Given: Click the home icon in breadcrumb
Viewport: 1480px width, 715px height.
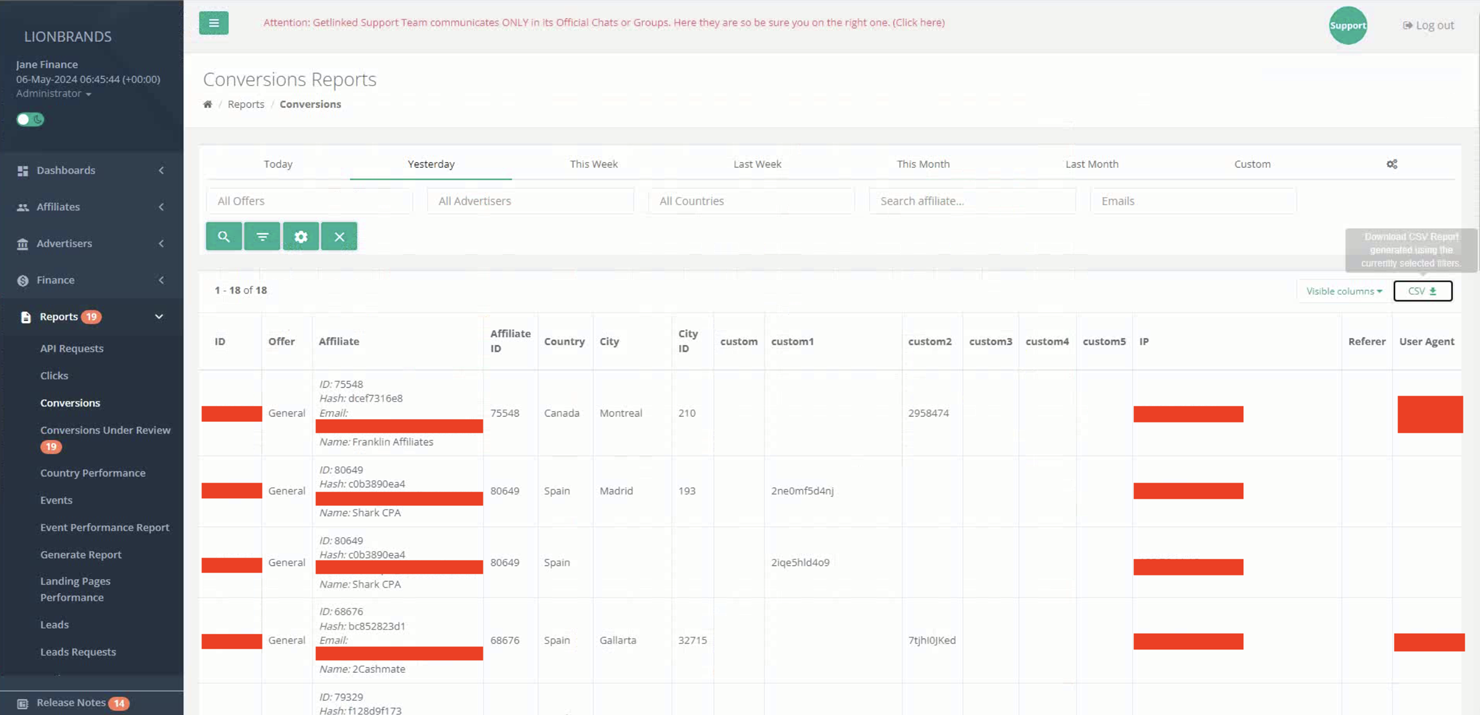Looking at the screenshot, I should click(x=208, y=104).
